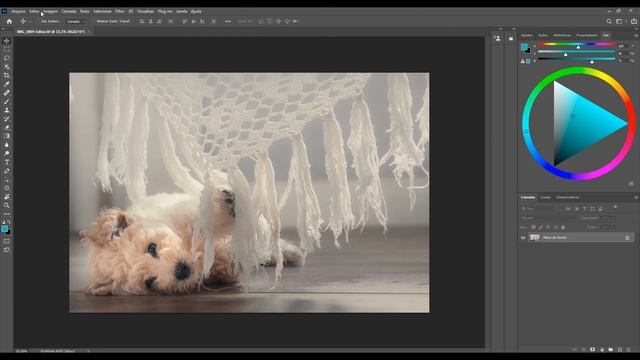Select the Zoom tool
Image resolution: width=640 pixels, height=360 pixels.
tap(7, 205)
